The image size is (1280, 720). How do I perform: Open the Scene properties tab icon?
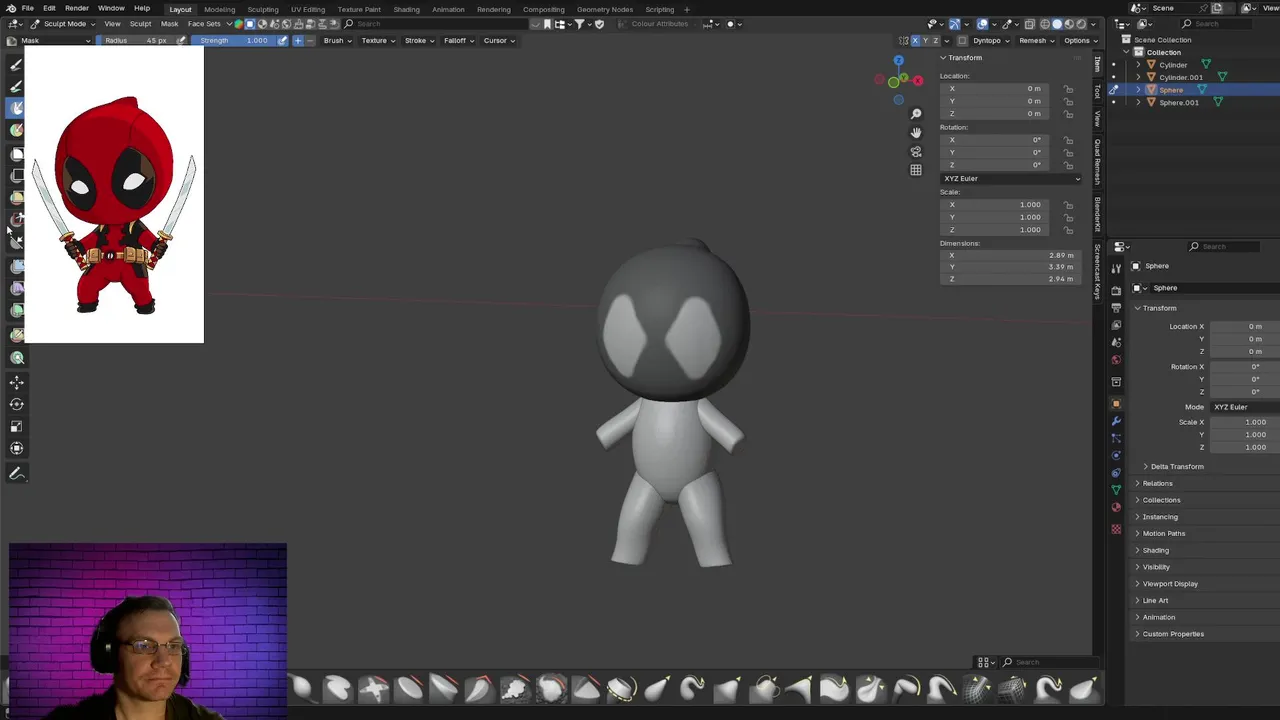[x=1116, y=342]
